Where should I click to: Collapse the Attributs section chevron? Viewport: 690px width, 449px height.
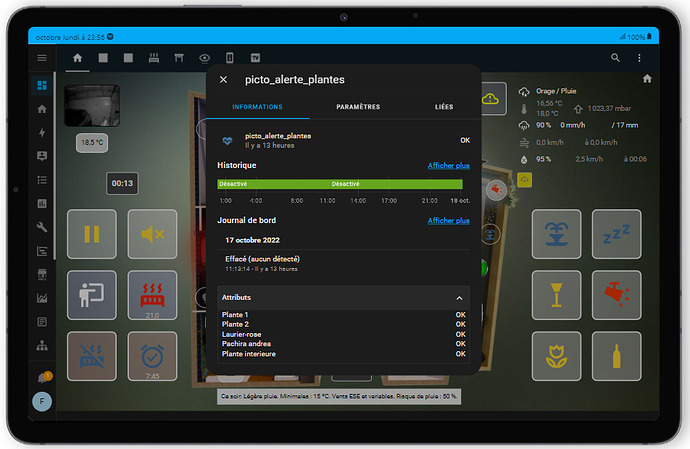459,298
